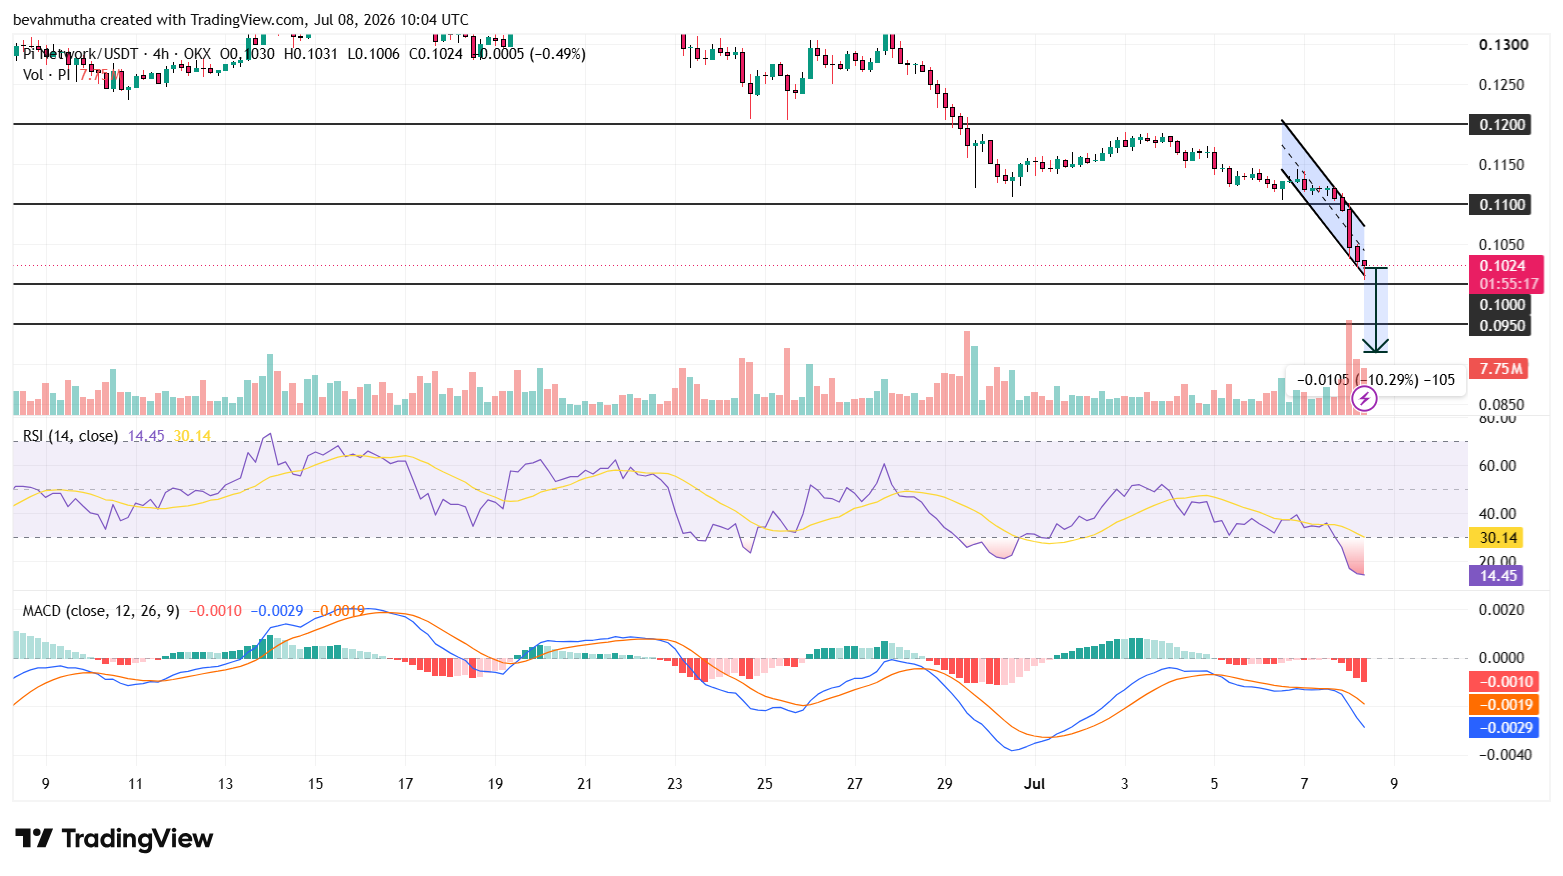
Task: Select the 0.1200 horizontal line price label
Action: [1502, 124]
